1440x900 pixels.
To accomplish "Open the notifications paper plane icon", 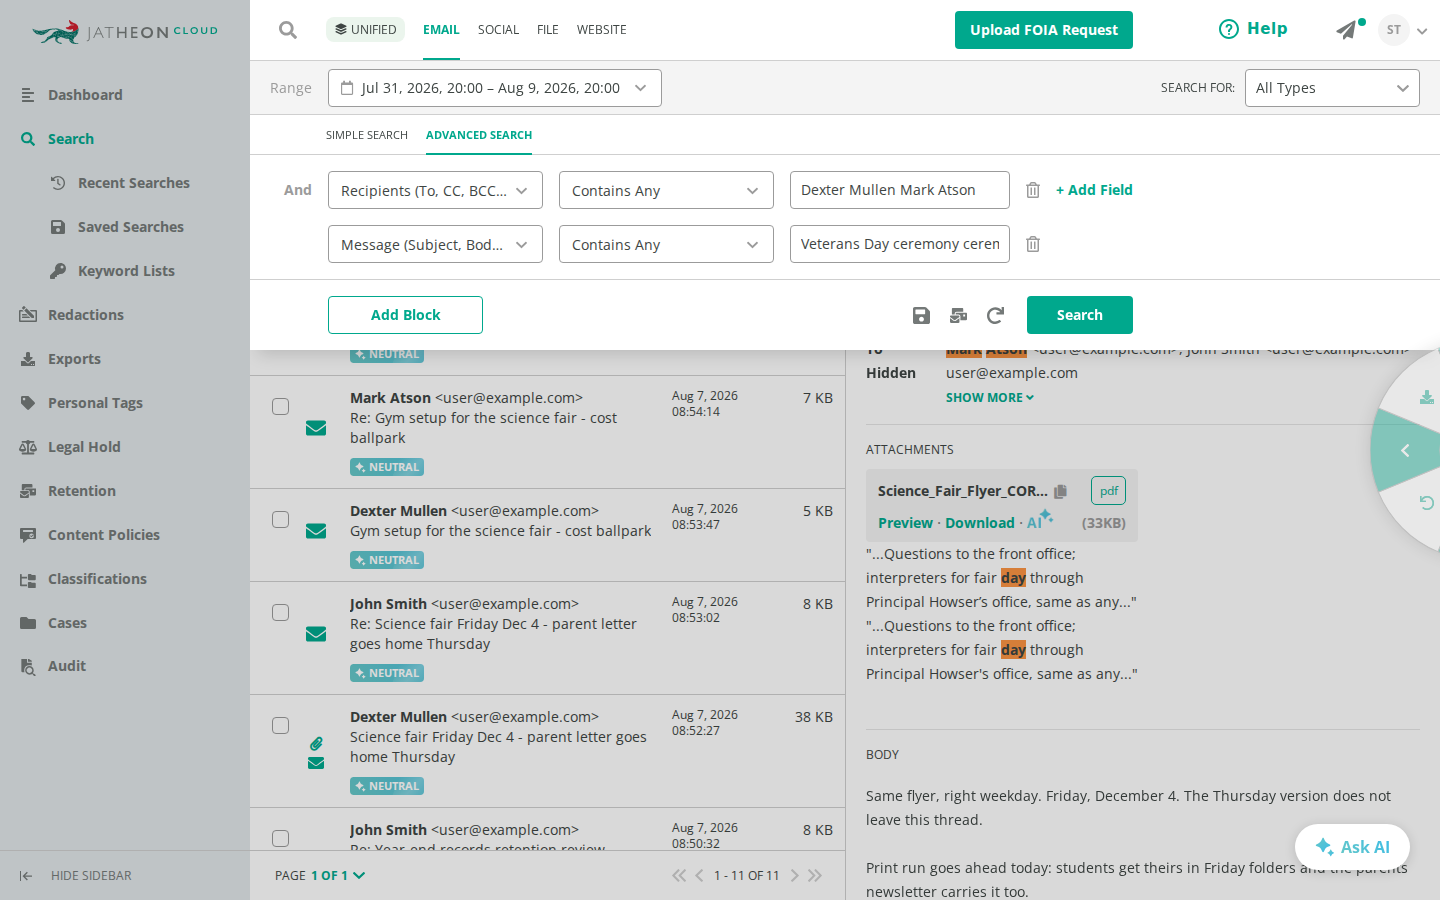I will tap(1347, 30).
